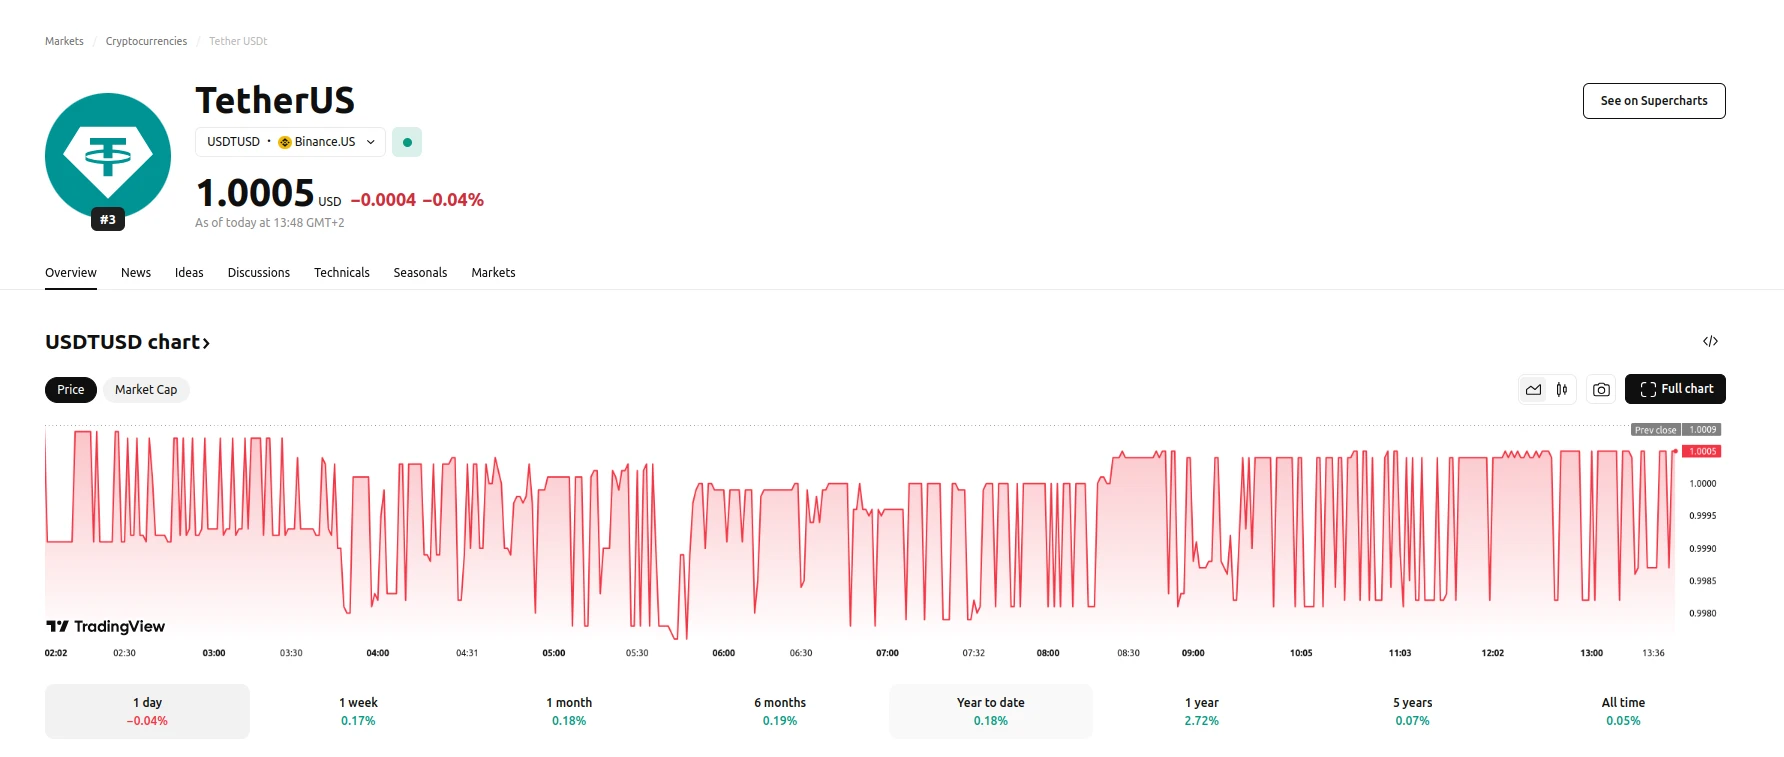Click the 13:36 time axis label
1784x757 pixels.
point(1653,653)
